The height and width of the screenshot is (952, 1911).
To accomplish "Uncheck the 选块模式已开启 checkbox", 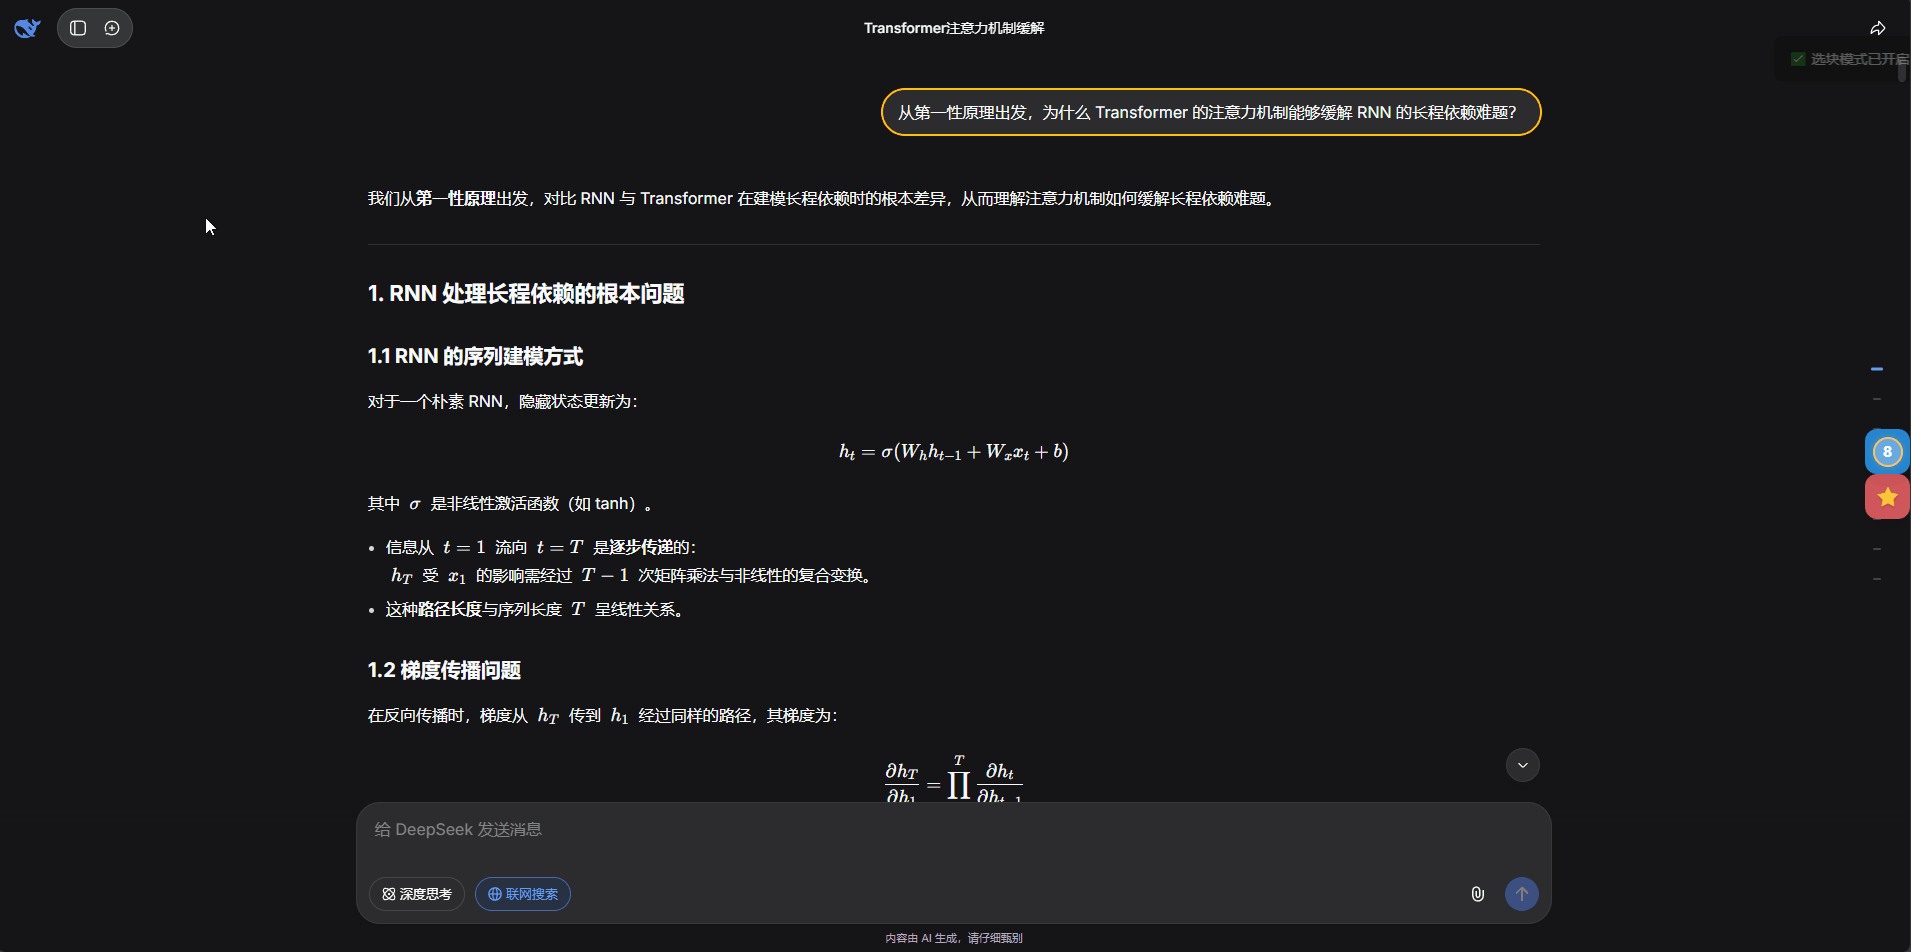I will [x=1798, y=59].
